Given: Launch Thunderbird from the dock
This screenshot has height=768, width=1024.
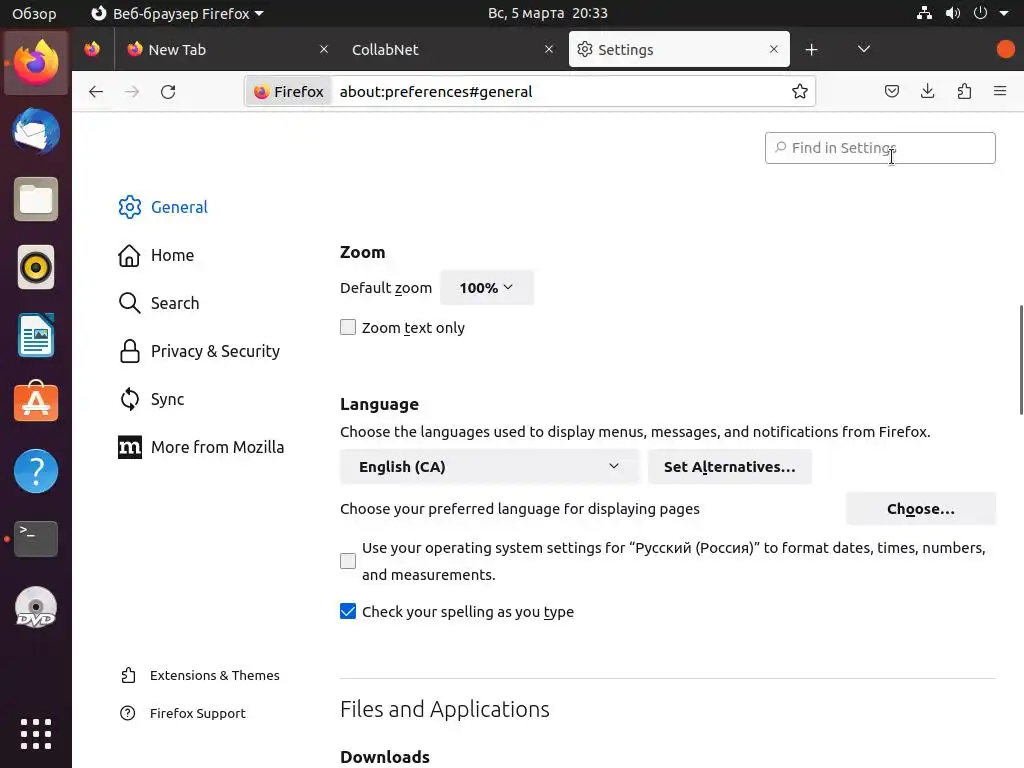Looking at the screenshot, I should point(36,132).
